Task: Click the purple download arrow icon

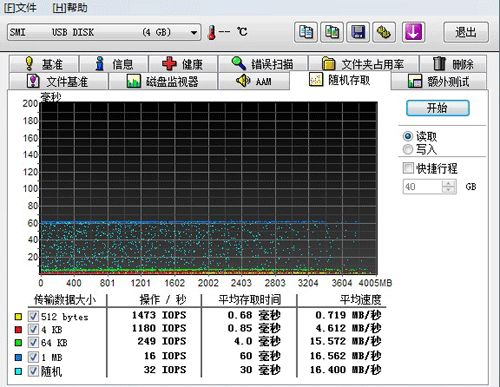Action: point(413,32)
